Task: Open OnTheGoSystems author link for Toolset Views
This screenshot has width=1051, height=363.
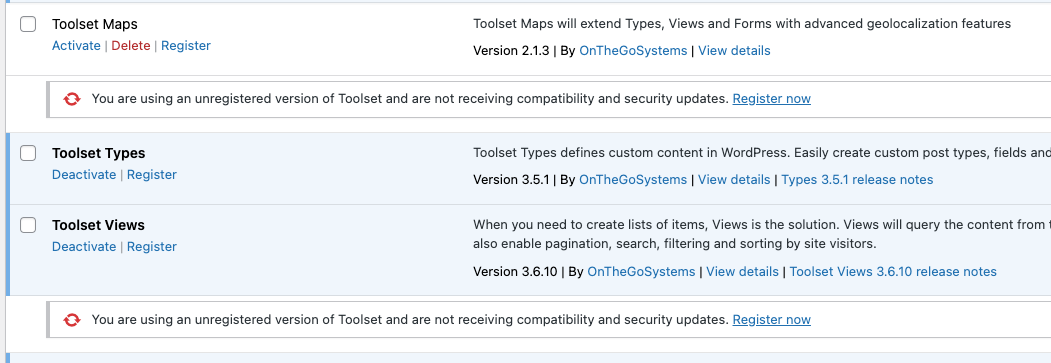Action: click(641, 271)
